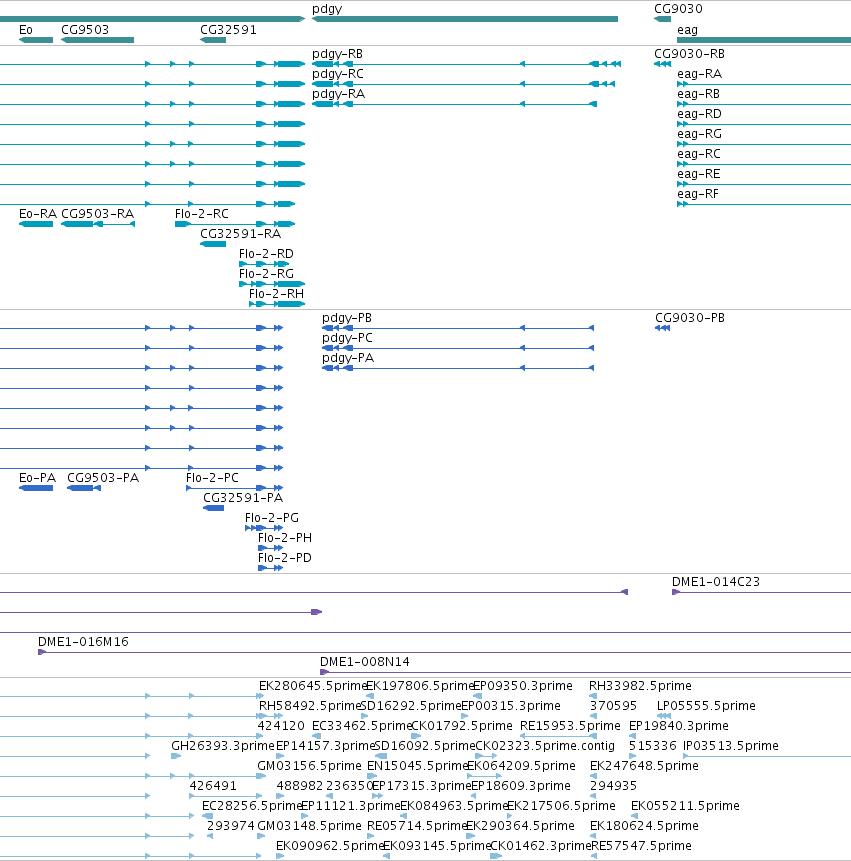Select the eag-RF transcript label
The height and width of the screenshot is (861, 851).
[698, 194]
